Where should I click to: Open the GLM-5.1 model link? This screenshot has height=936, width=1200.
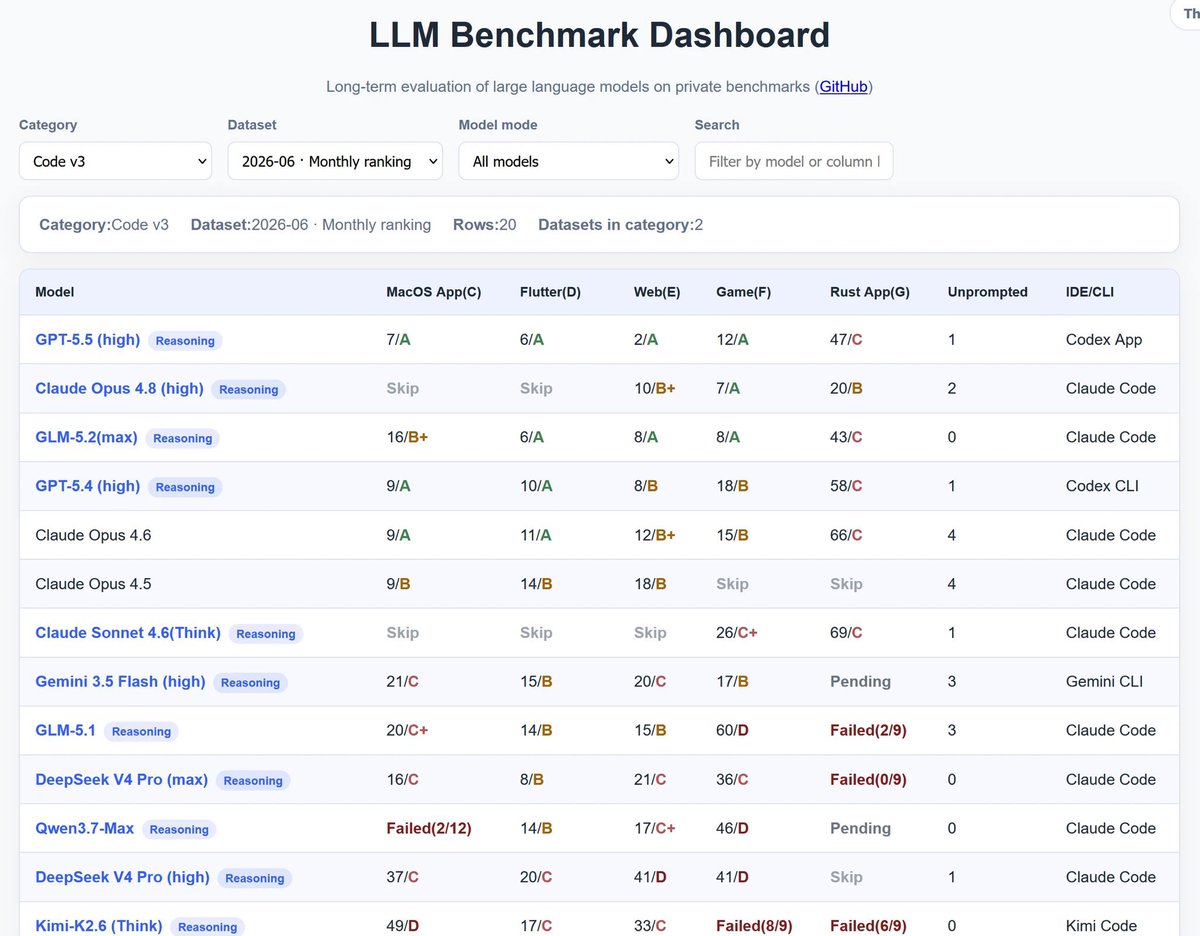tap(65, 731)
